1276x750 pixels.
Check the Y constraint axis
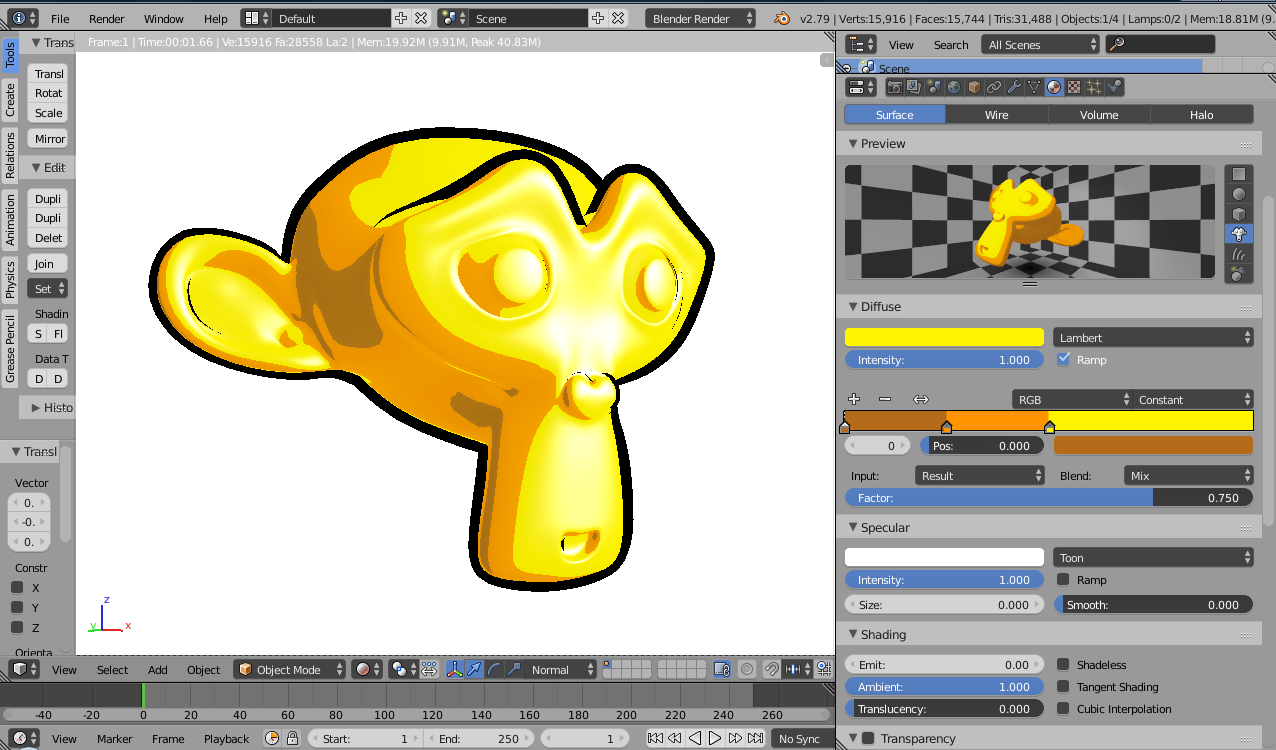point(17,607)
